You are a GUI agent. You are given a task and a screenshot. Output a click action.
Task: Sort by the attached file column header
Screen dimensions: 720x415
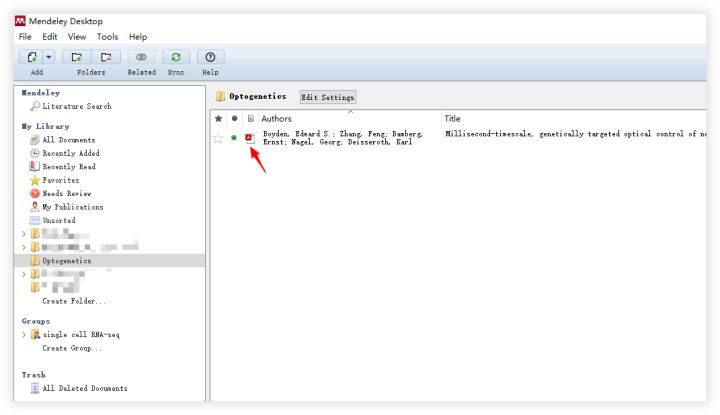tap(251, 118)
